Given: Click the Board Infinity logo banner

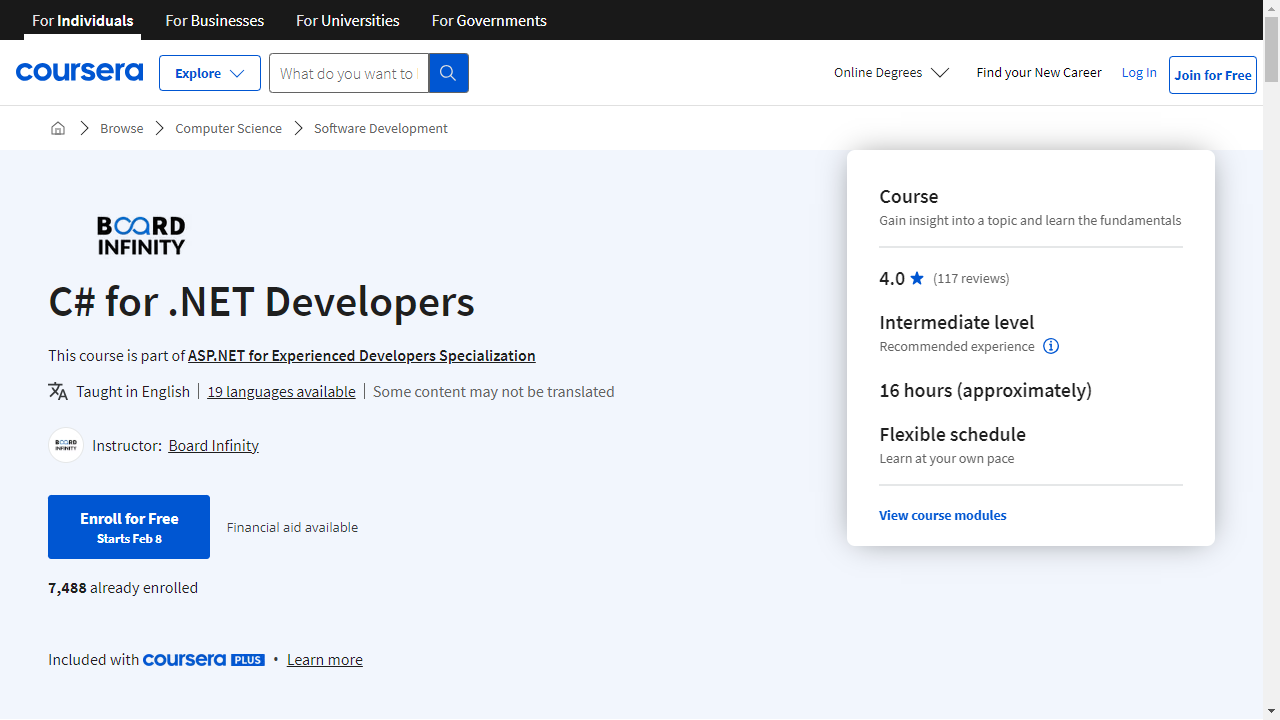Looking at the screenshot, I should point(141,235).
